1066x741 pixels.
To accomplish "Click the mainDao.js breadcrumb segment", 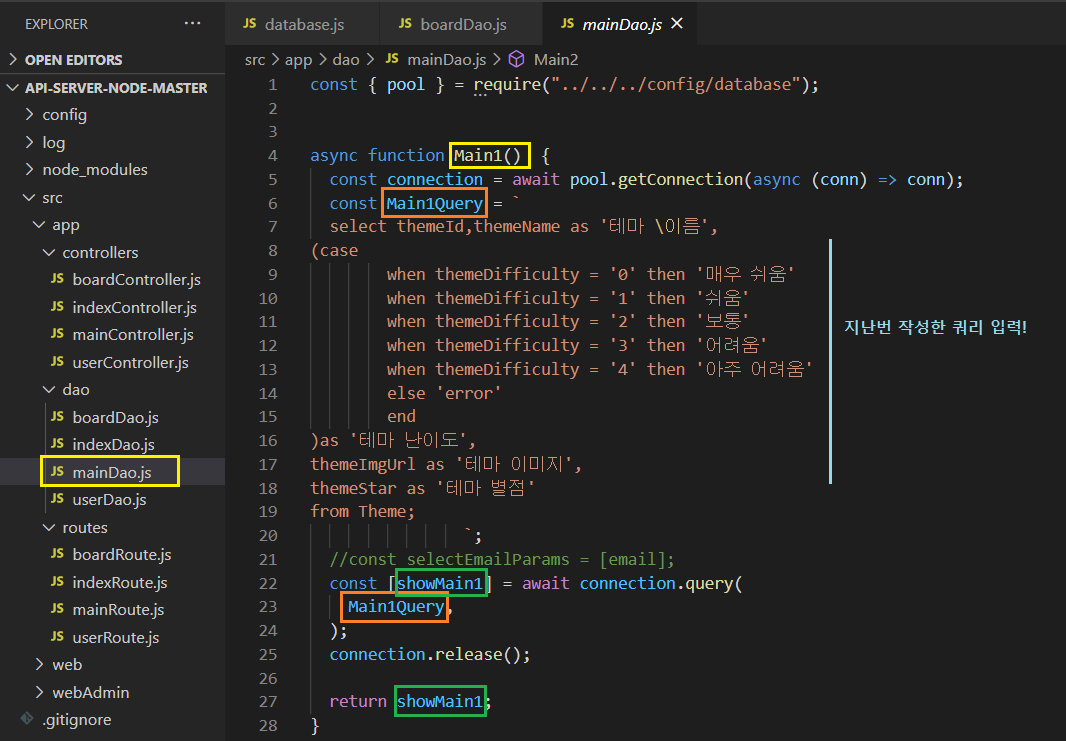I will point(447,60).
